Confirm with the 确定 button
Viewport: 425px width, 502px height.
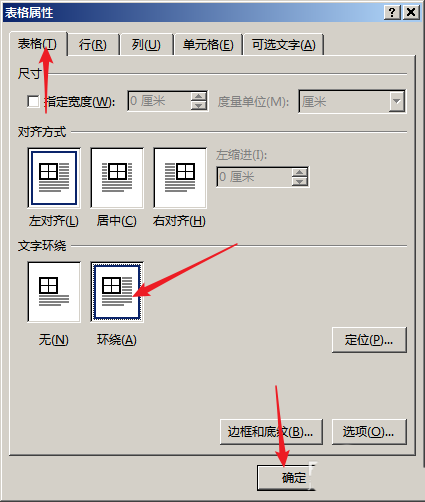(286, 478)
